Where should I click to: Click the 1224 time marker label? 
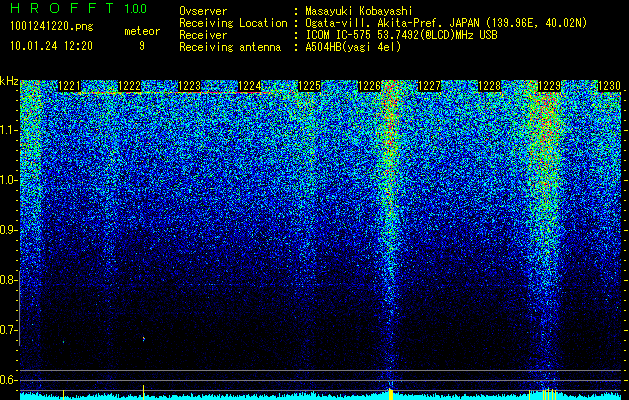(250, 86)
